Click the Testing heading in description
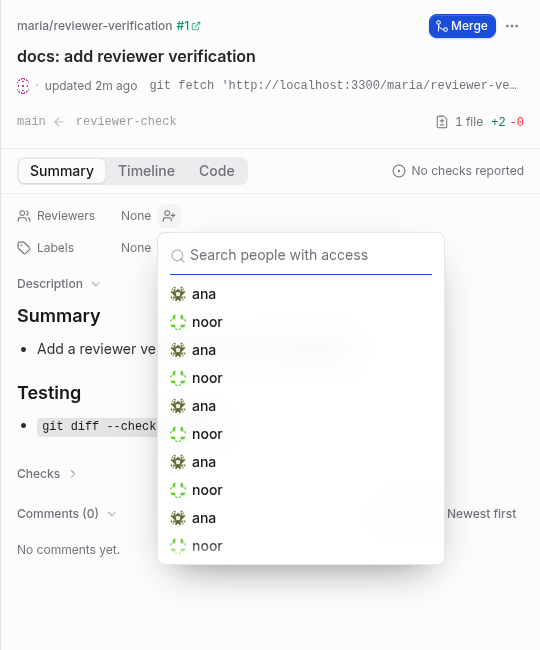This screenshot has width=540, height=650. click(x=49, y=393)
